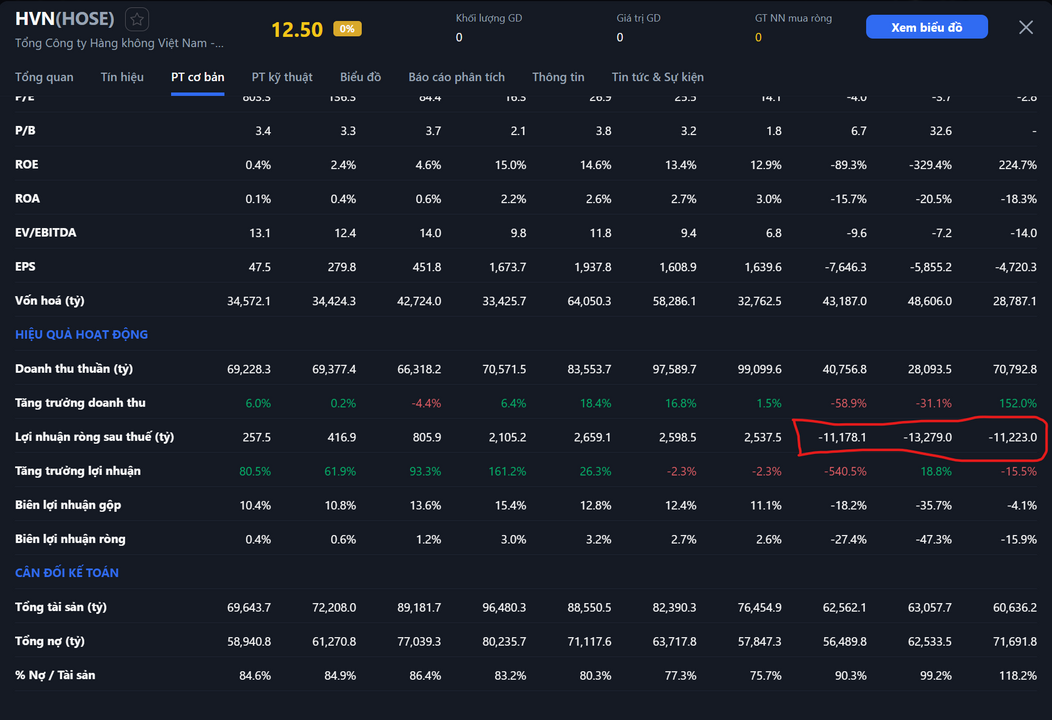
Task: Click the Lợi nhuận ròng sau thuế row label
Action: [94, 437]
